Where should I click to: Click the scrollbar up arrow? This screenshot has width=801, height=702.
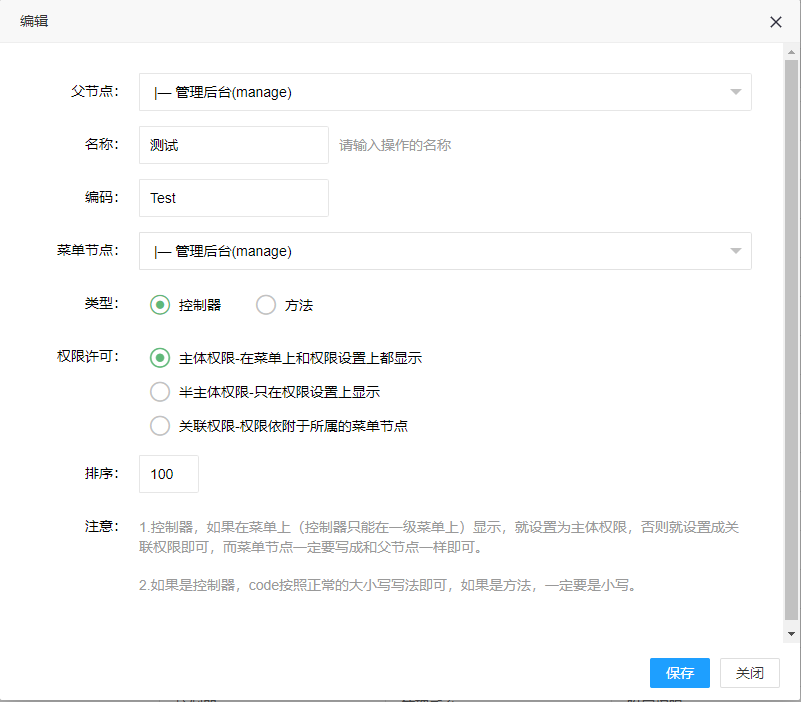791,52
